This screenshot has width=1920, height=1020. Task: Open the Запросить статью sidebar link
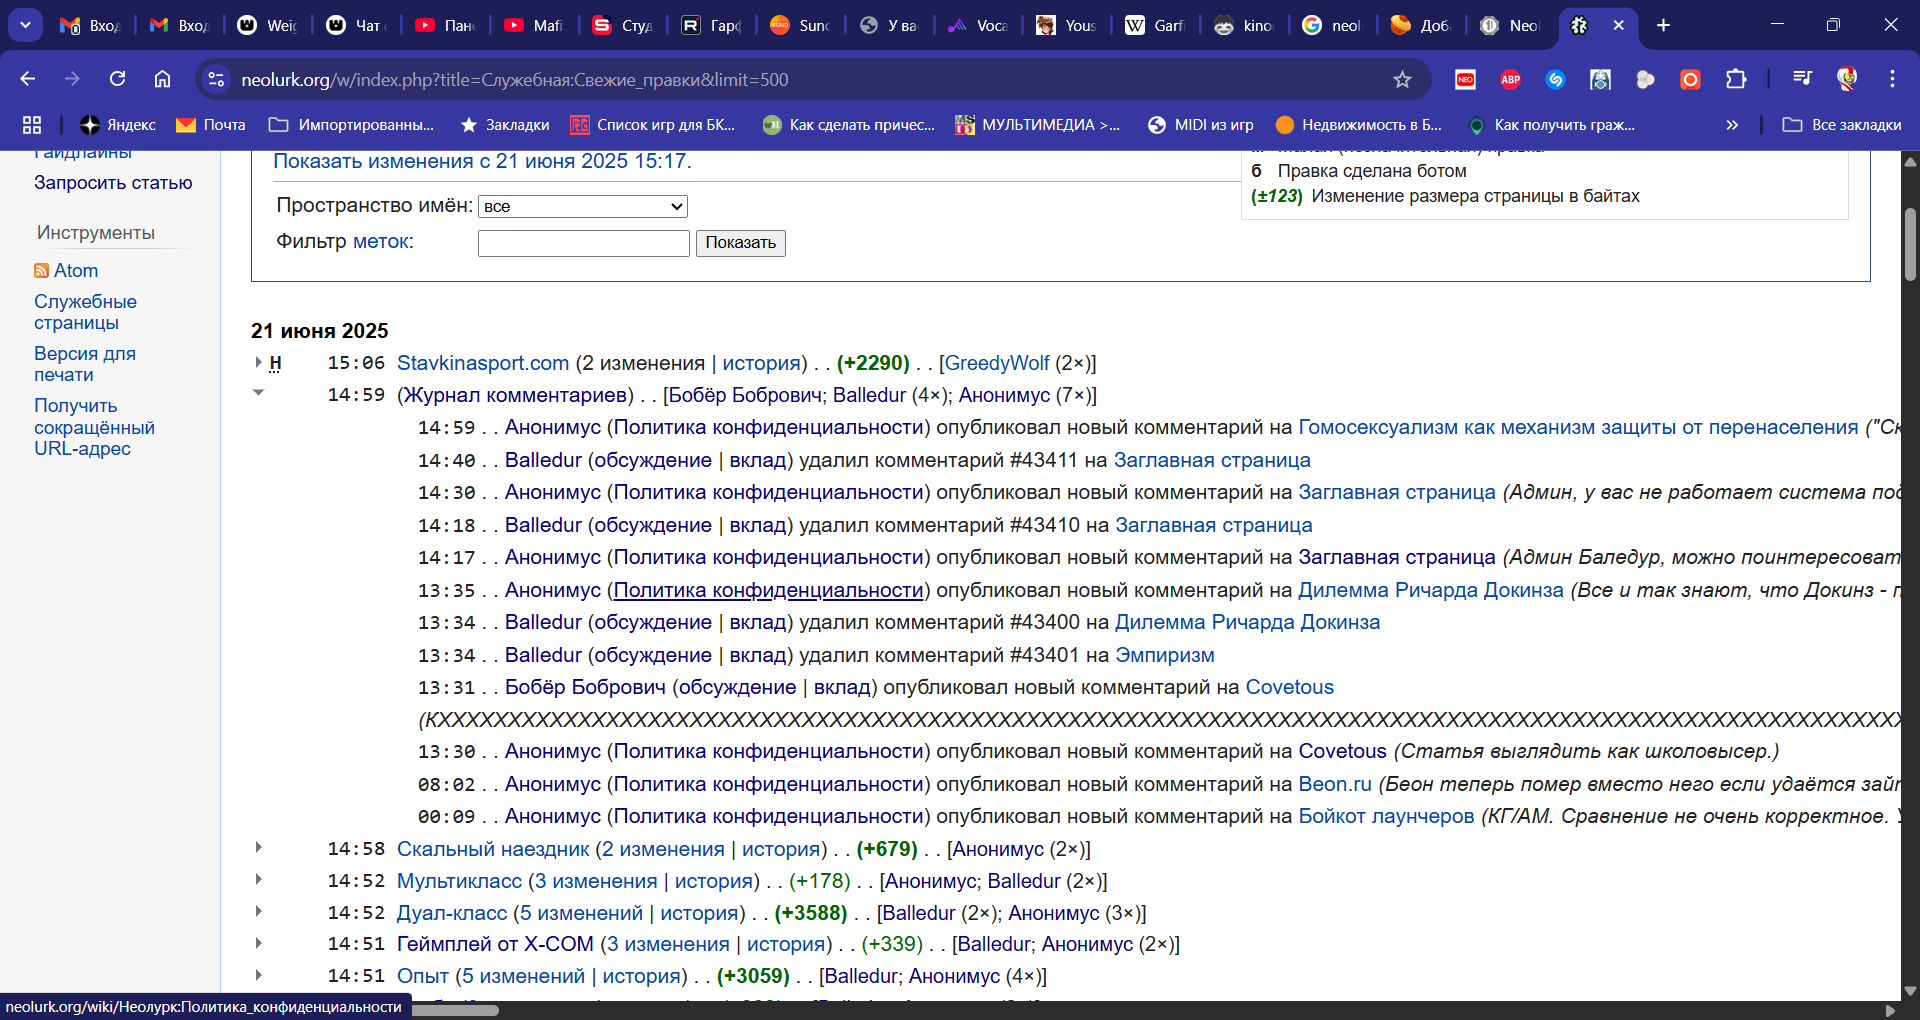pyautogui.click(x=113, y=183)
